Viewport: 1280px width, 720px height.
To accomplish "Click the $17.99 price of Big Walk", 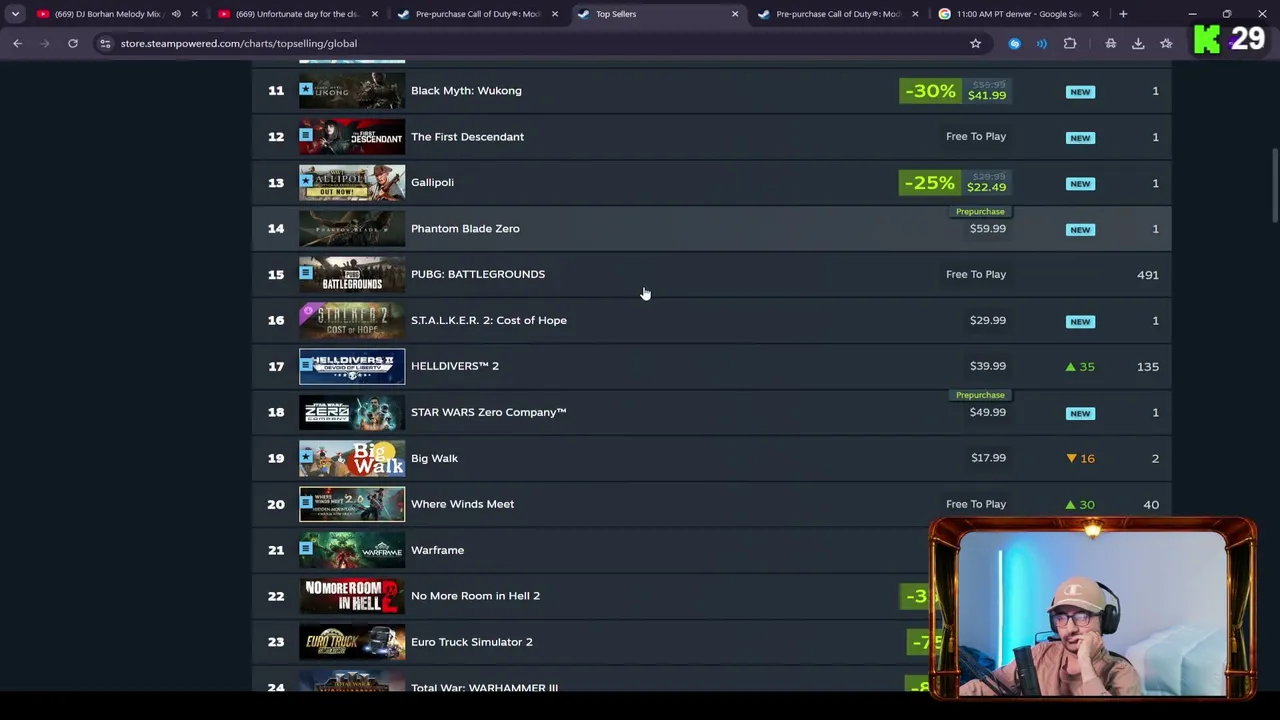I will point(988,458).
